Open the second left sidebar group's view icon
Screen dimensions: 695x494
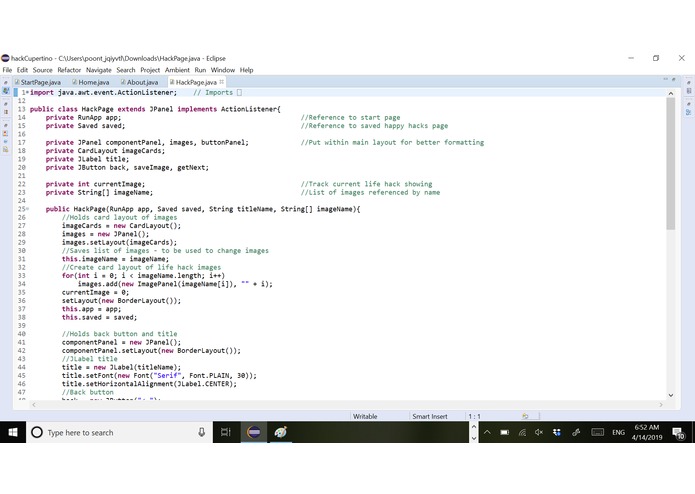[6, 112]
